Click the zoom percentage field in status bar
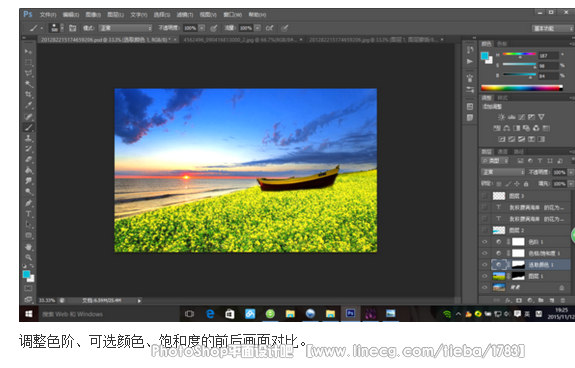The image size is (575, 368). click(47, 300)
